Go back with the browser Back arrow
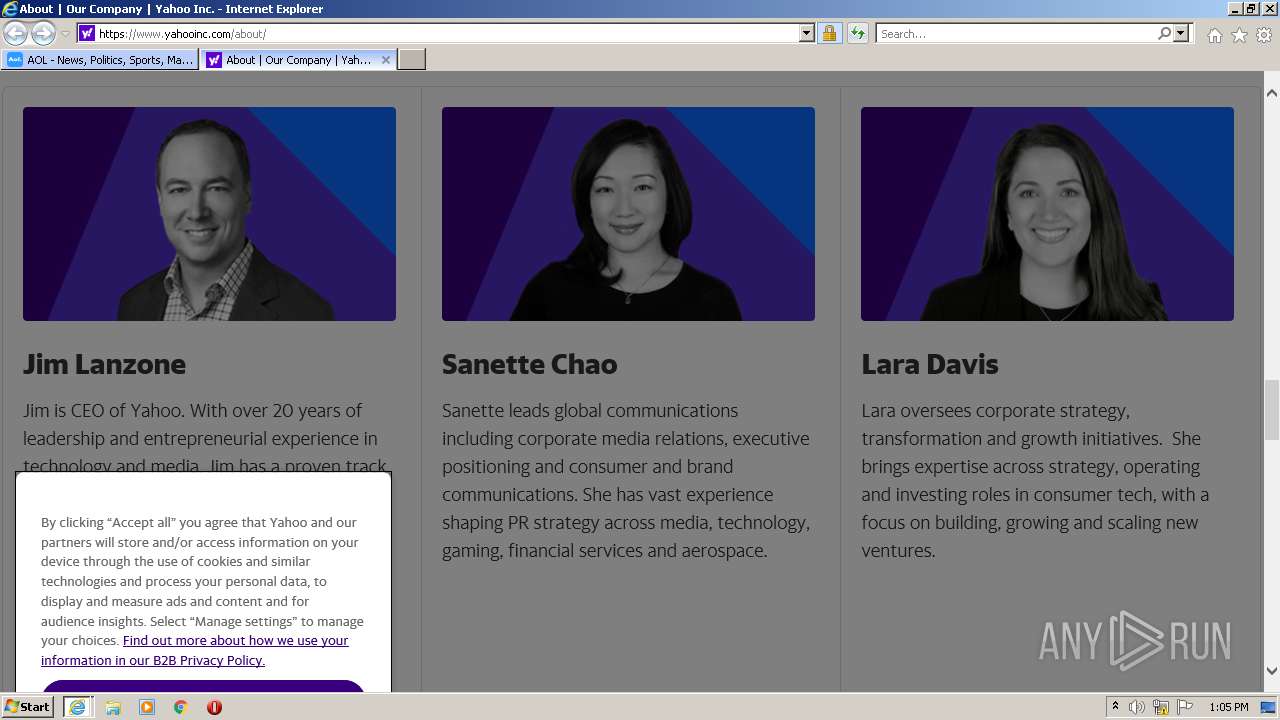 [15, 33]
